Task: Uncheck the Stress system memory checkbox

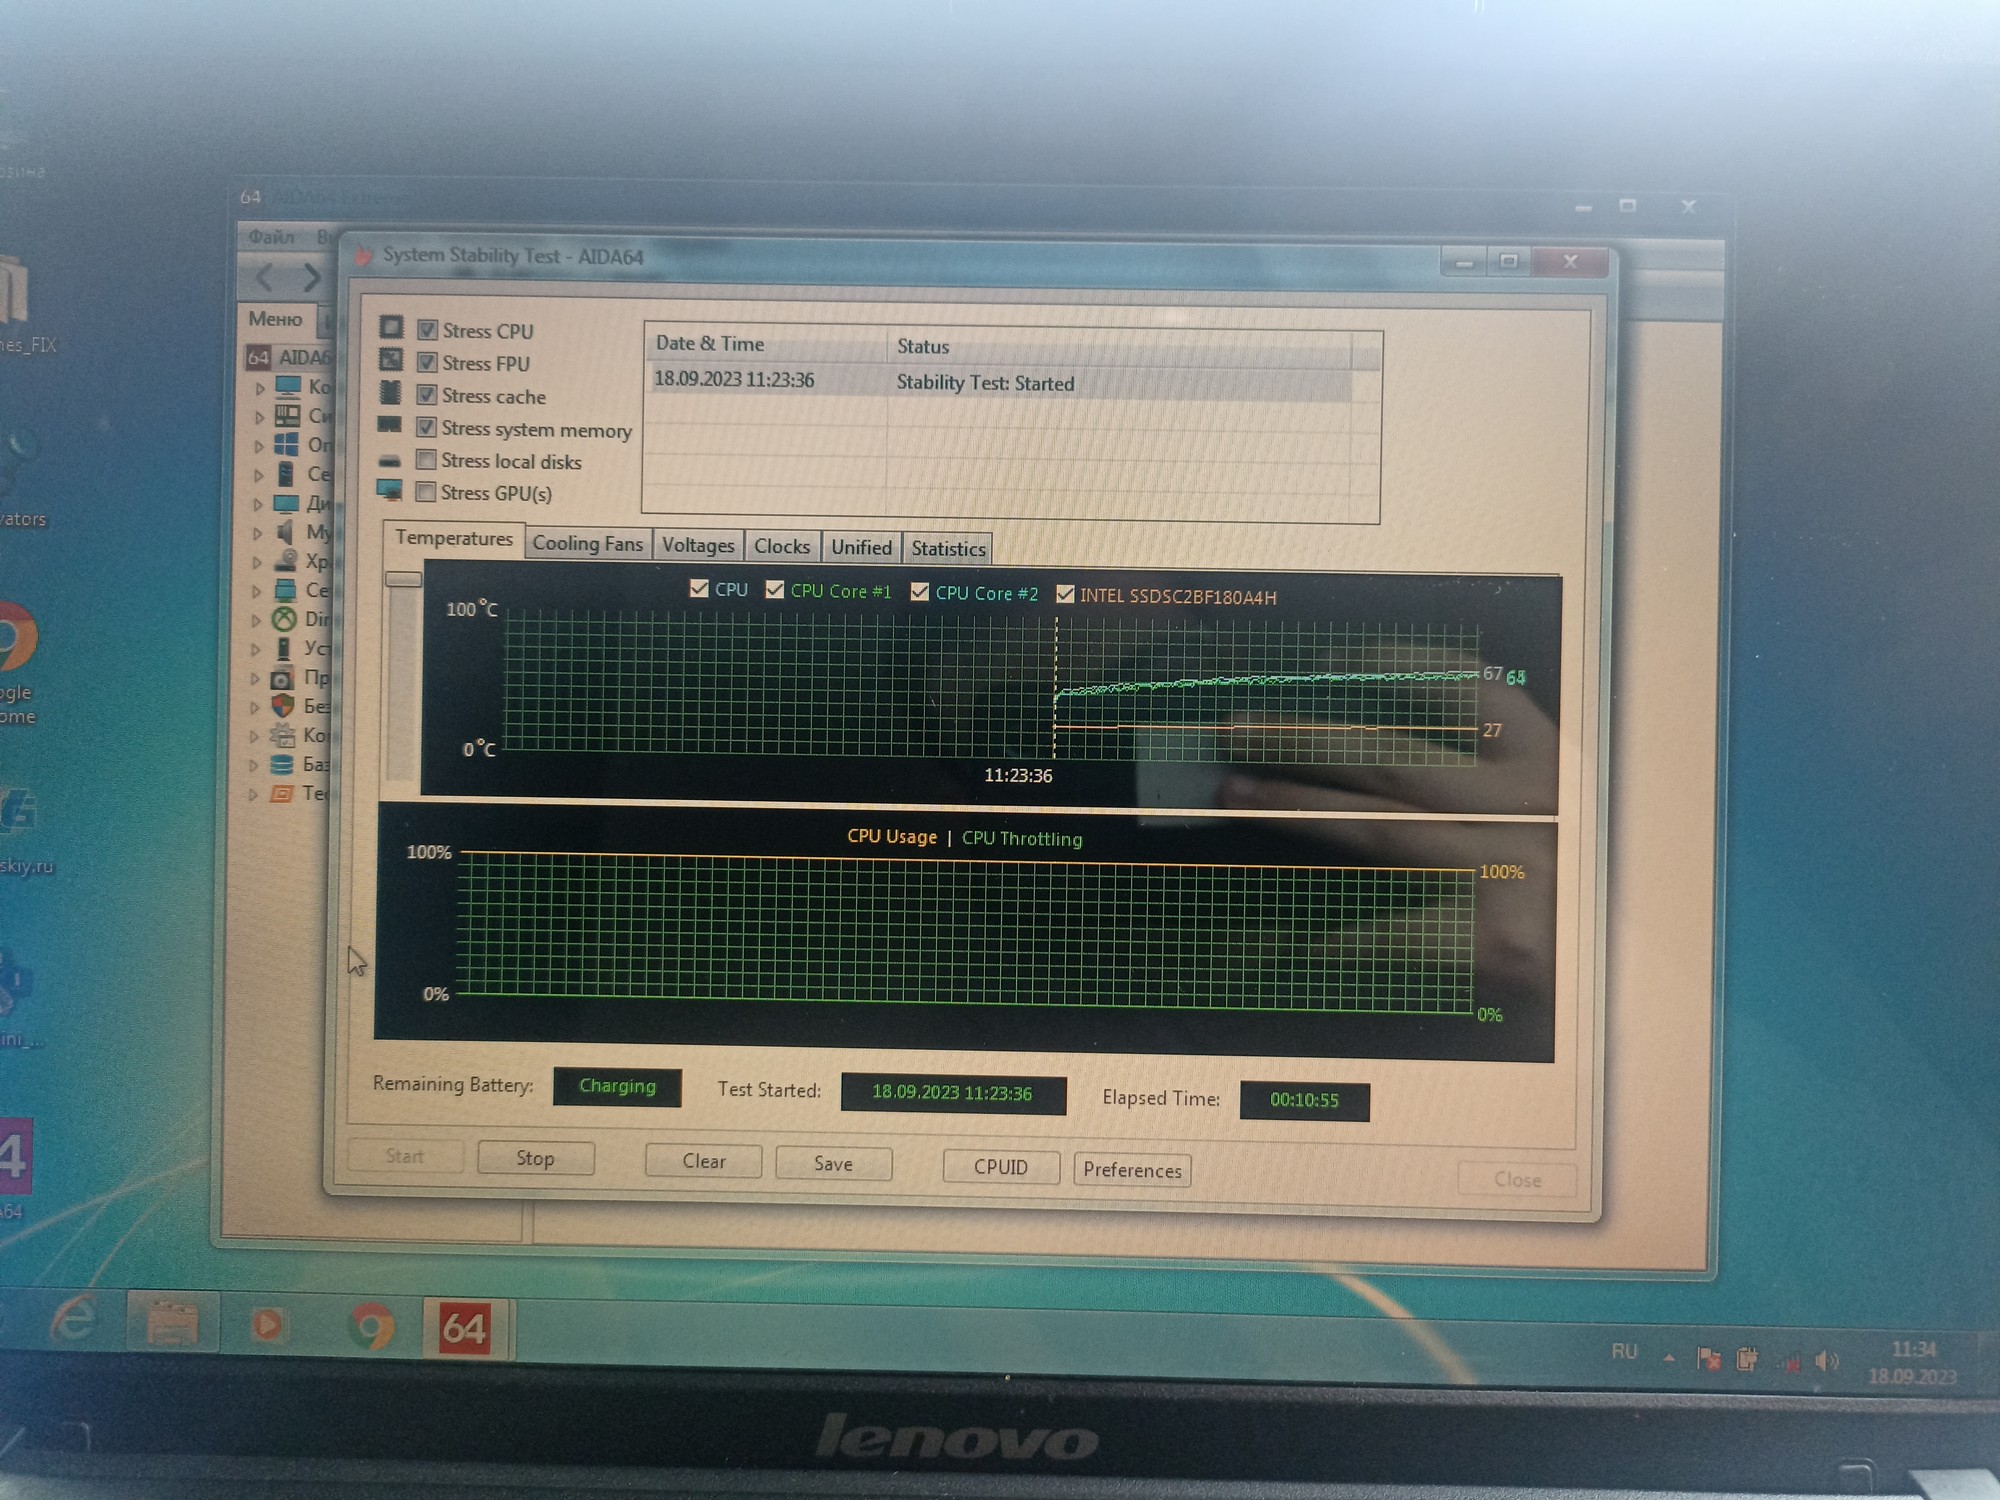Action: (x=426, y=428)
